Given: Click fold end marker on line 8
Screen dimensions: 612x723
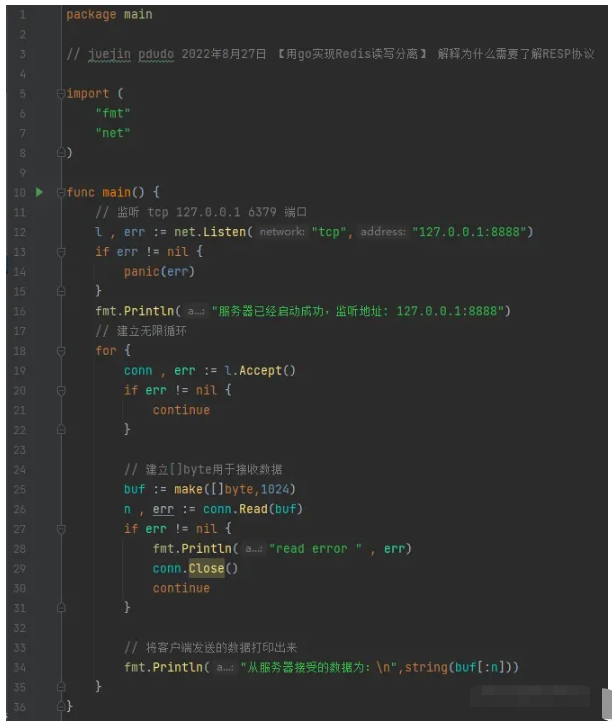Looking at the screenshot, I should pyautogui.click(x=61, y=153).
